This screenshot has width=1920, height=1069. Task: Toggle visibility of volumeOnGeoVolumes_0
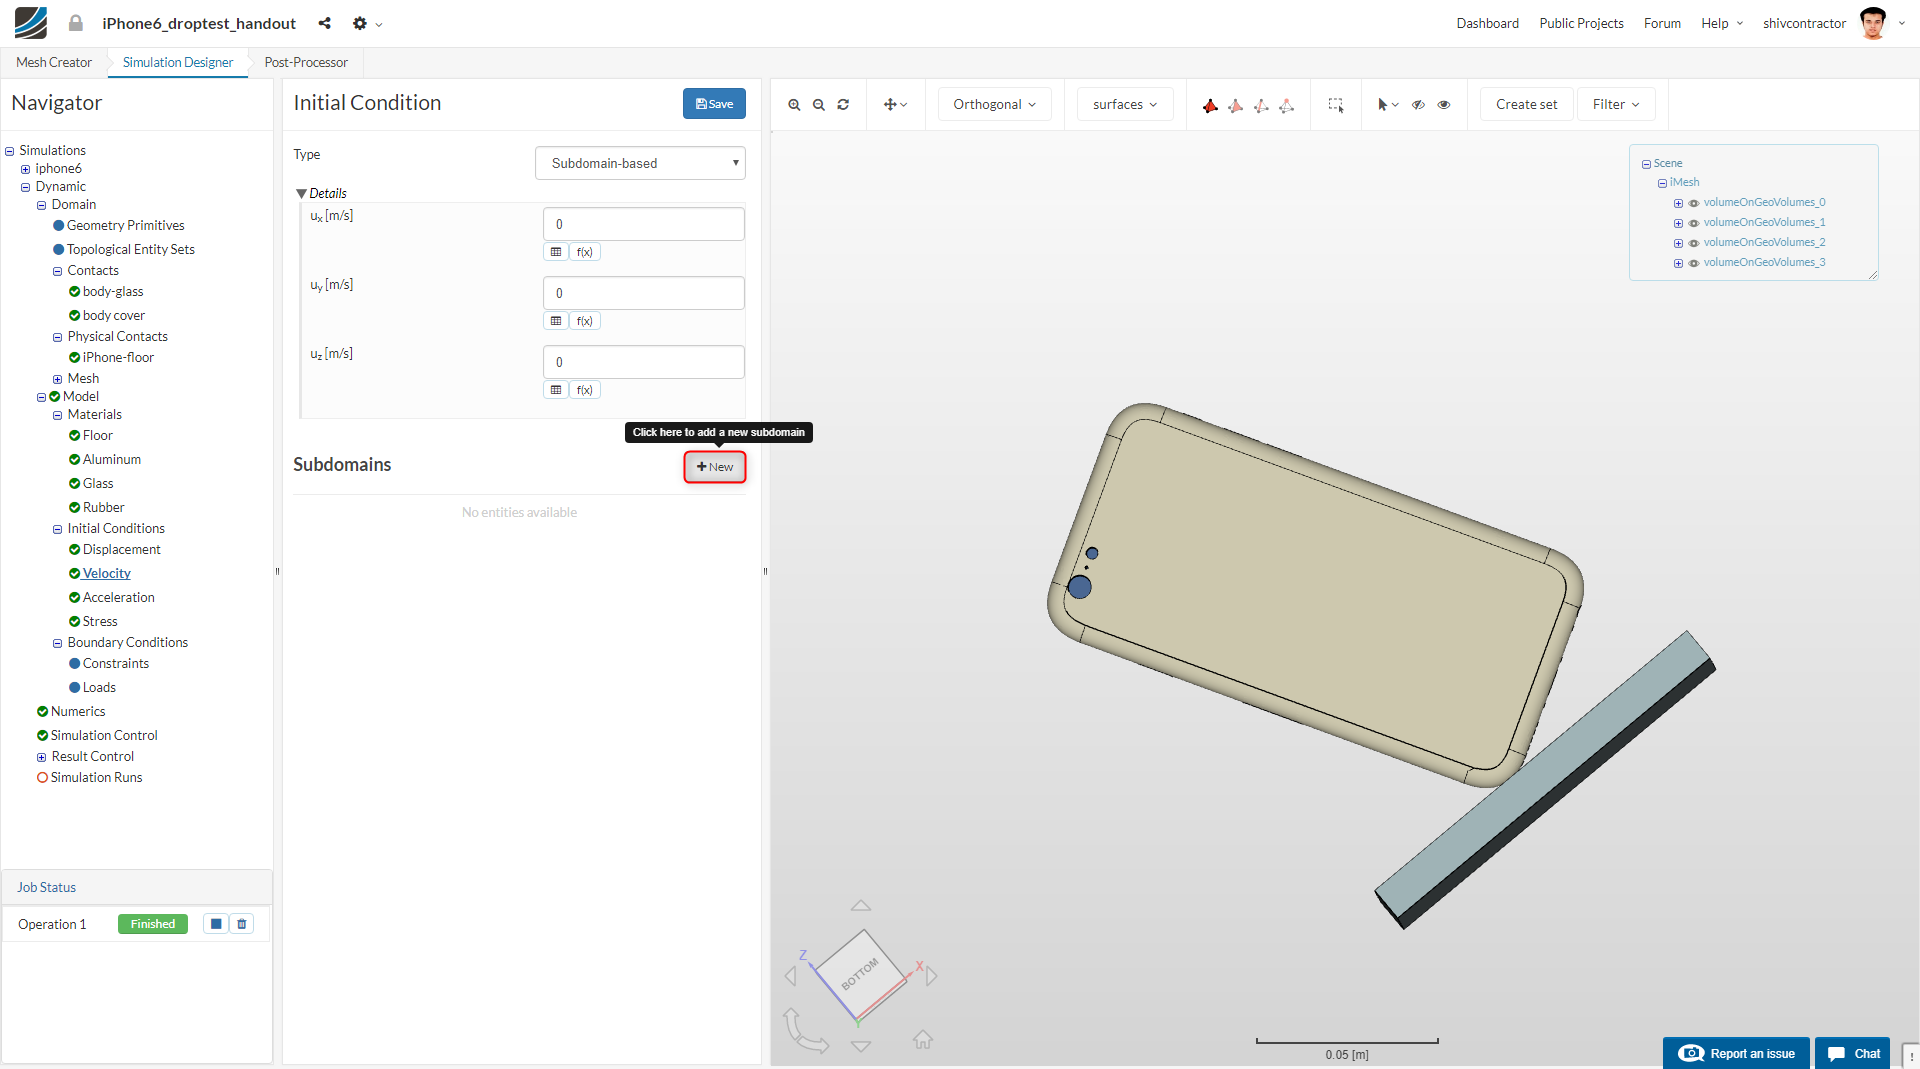(1694, 203)
